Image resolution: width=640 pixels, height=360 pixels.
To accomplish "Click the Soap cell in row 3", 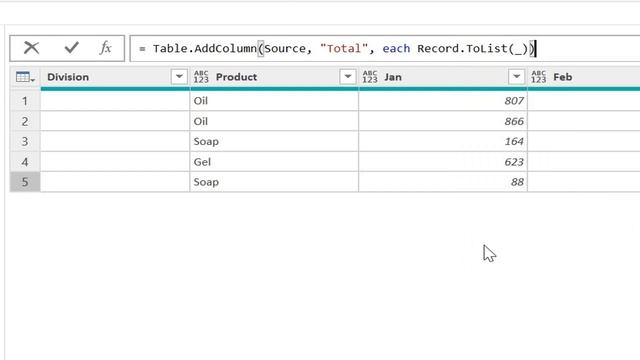I will tap(274, 141).
